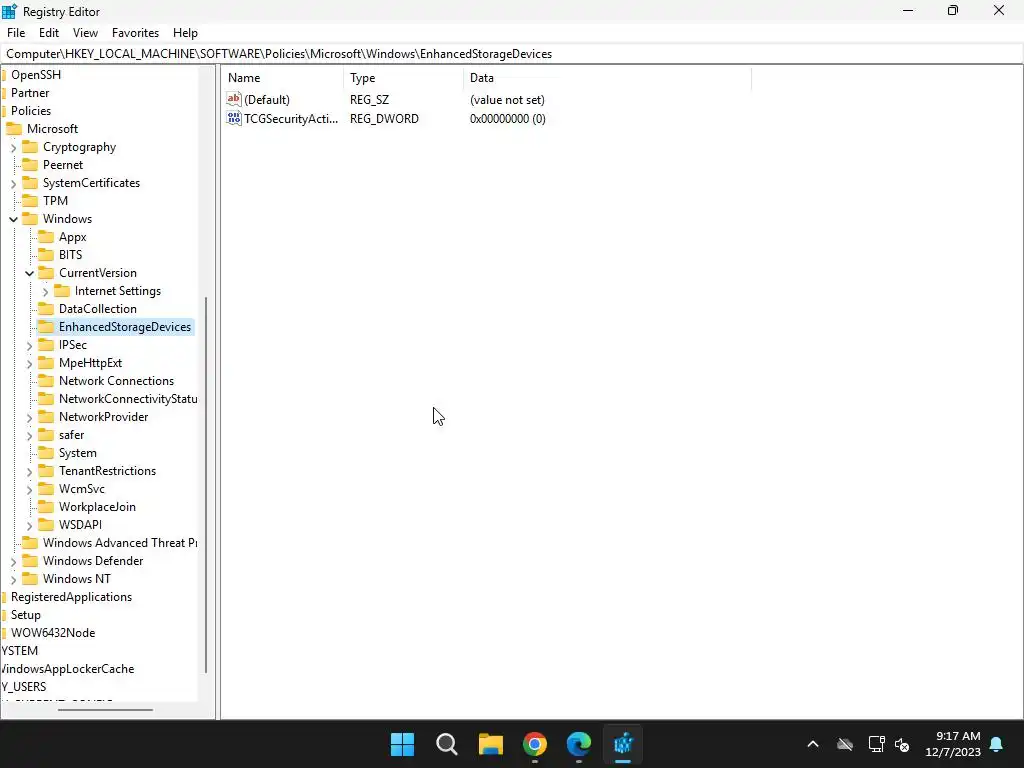Open Microsoft Edge from taskbar
This screenshot has height=768, width=1024.
pos(579,744)
